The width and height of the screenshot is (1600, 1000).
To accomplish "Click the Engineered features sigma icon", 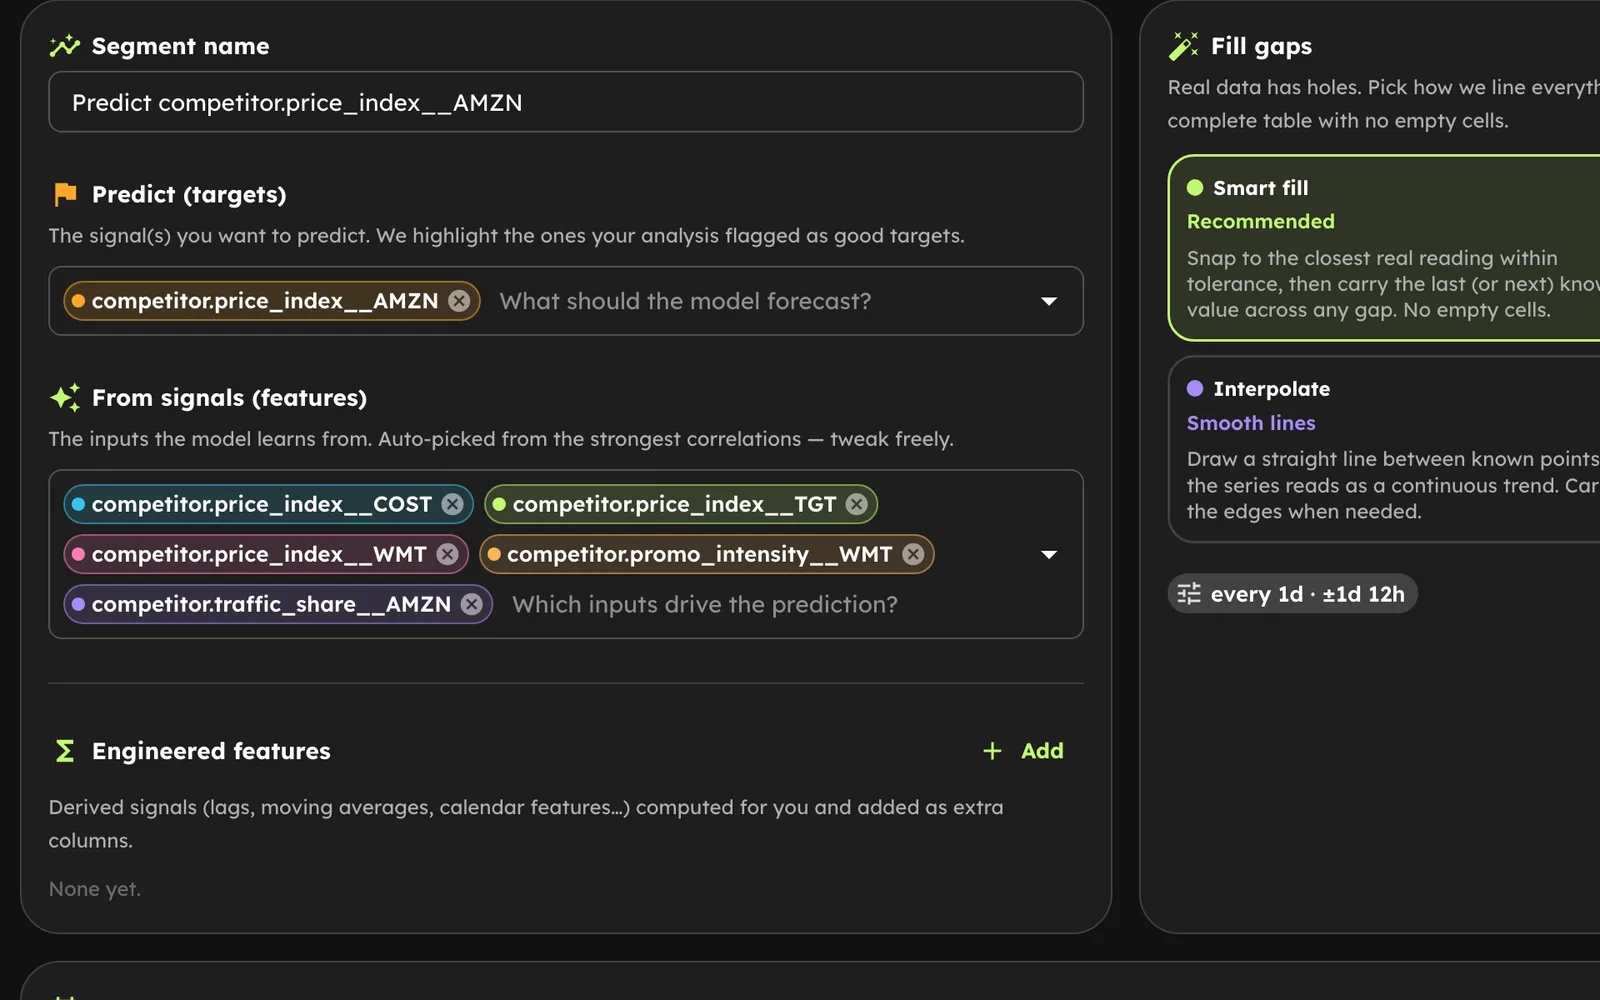I will pyautogui.click(x=65, y=751).
